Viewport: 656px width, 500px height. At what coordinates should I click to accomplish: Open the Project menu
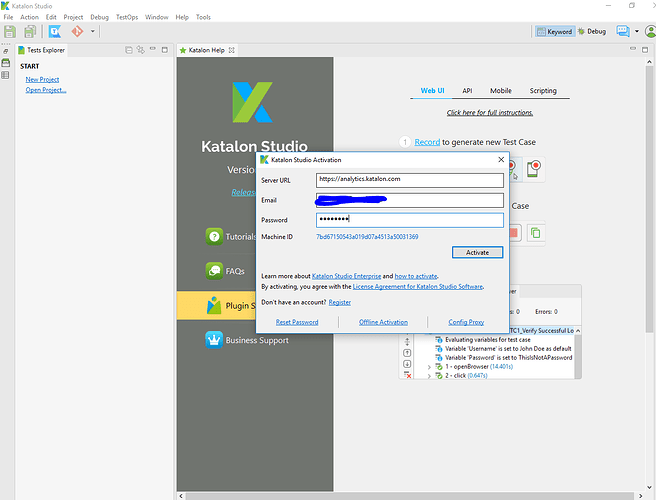pos(73,17)
